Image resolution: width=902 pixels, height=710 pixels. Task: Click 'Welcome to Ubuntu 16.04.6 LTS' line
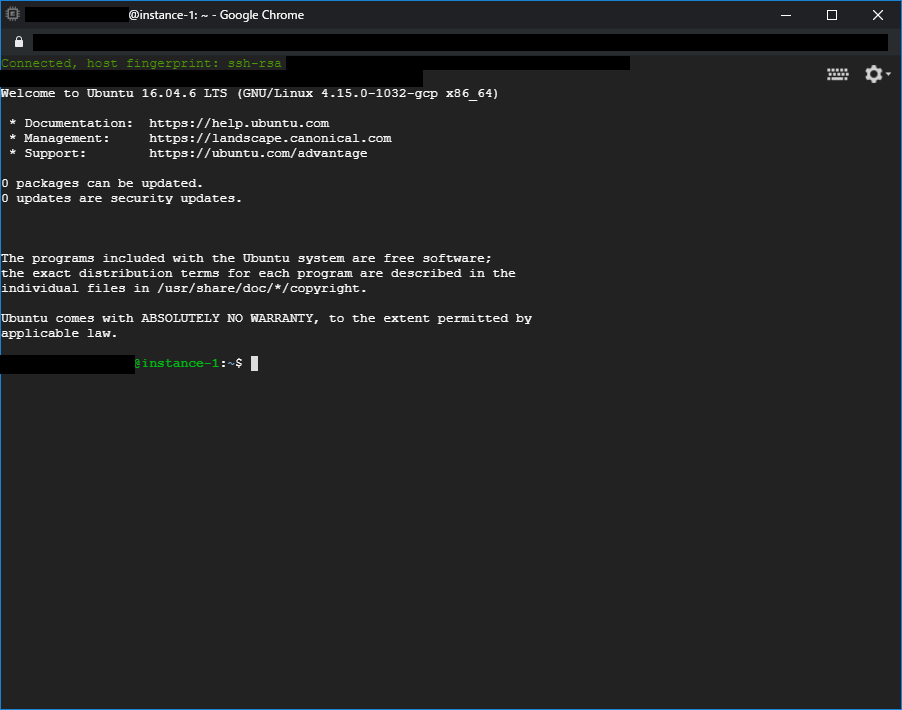coord(250,93)
